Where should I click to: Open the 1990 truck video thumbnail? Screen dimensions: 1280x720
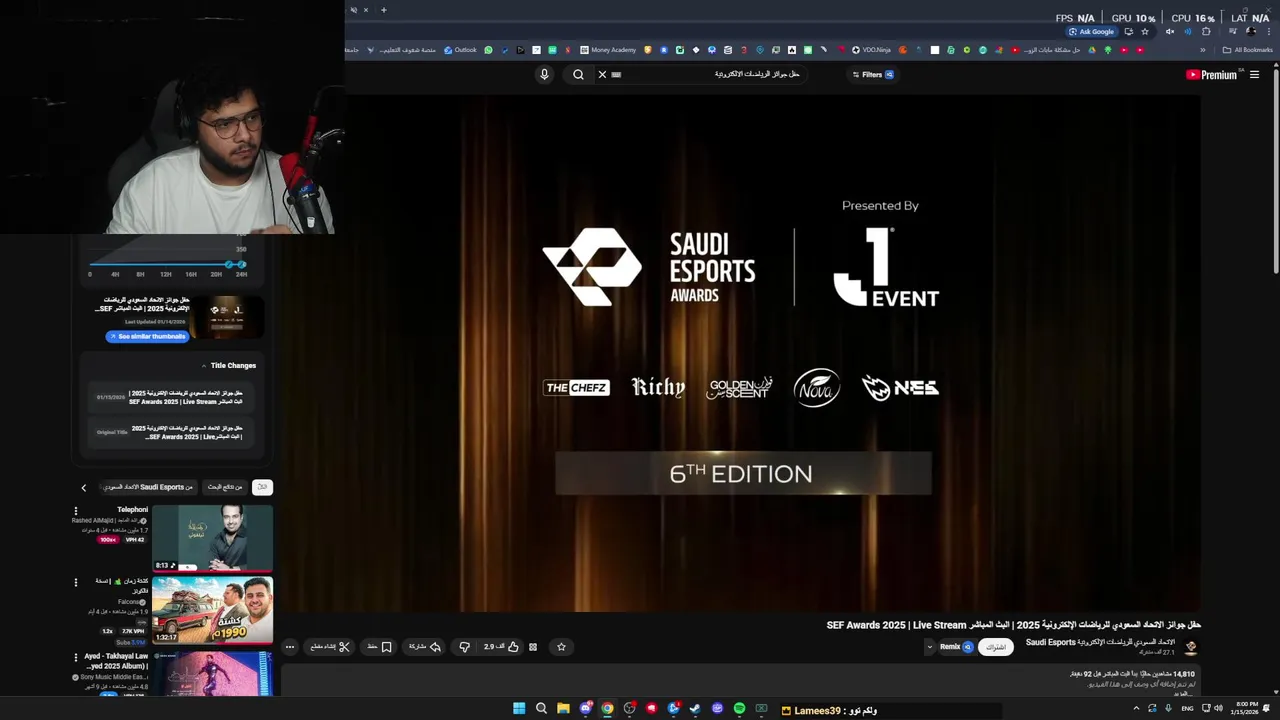212,610
